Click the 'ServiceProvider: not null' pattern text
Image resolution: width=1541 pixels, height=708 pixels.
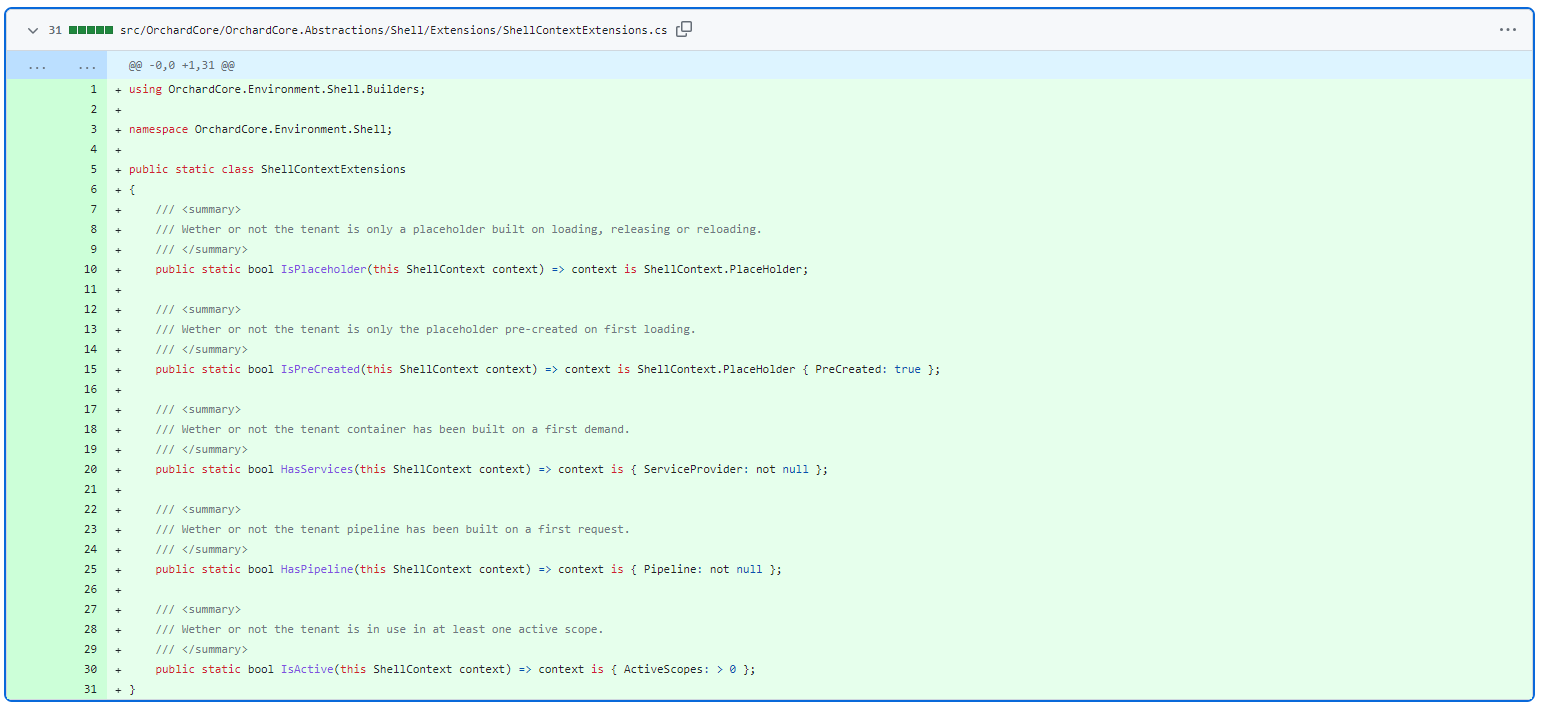click(x=726, y=469)
